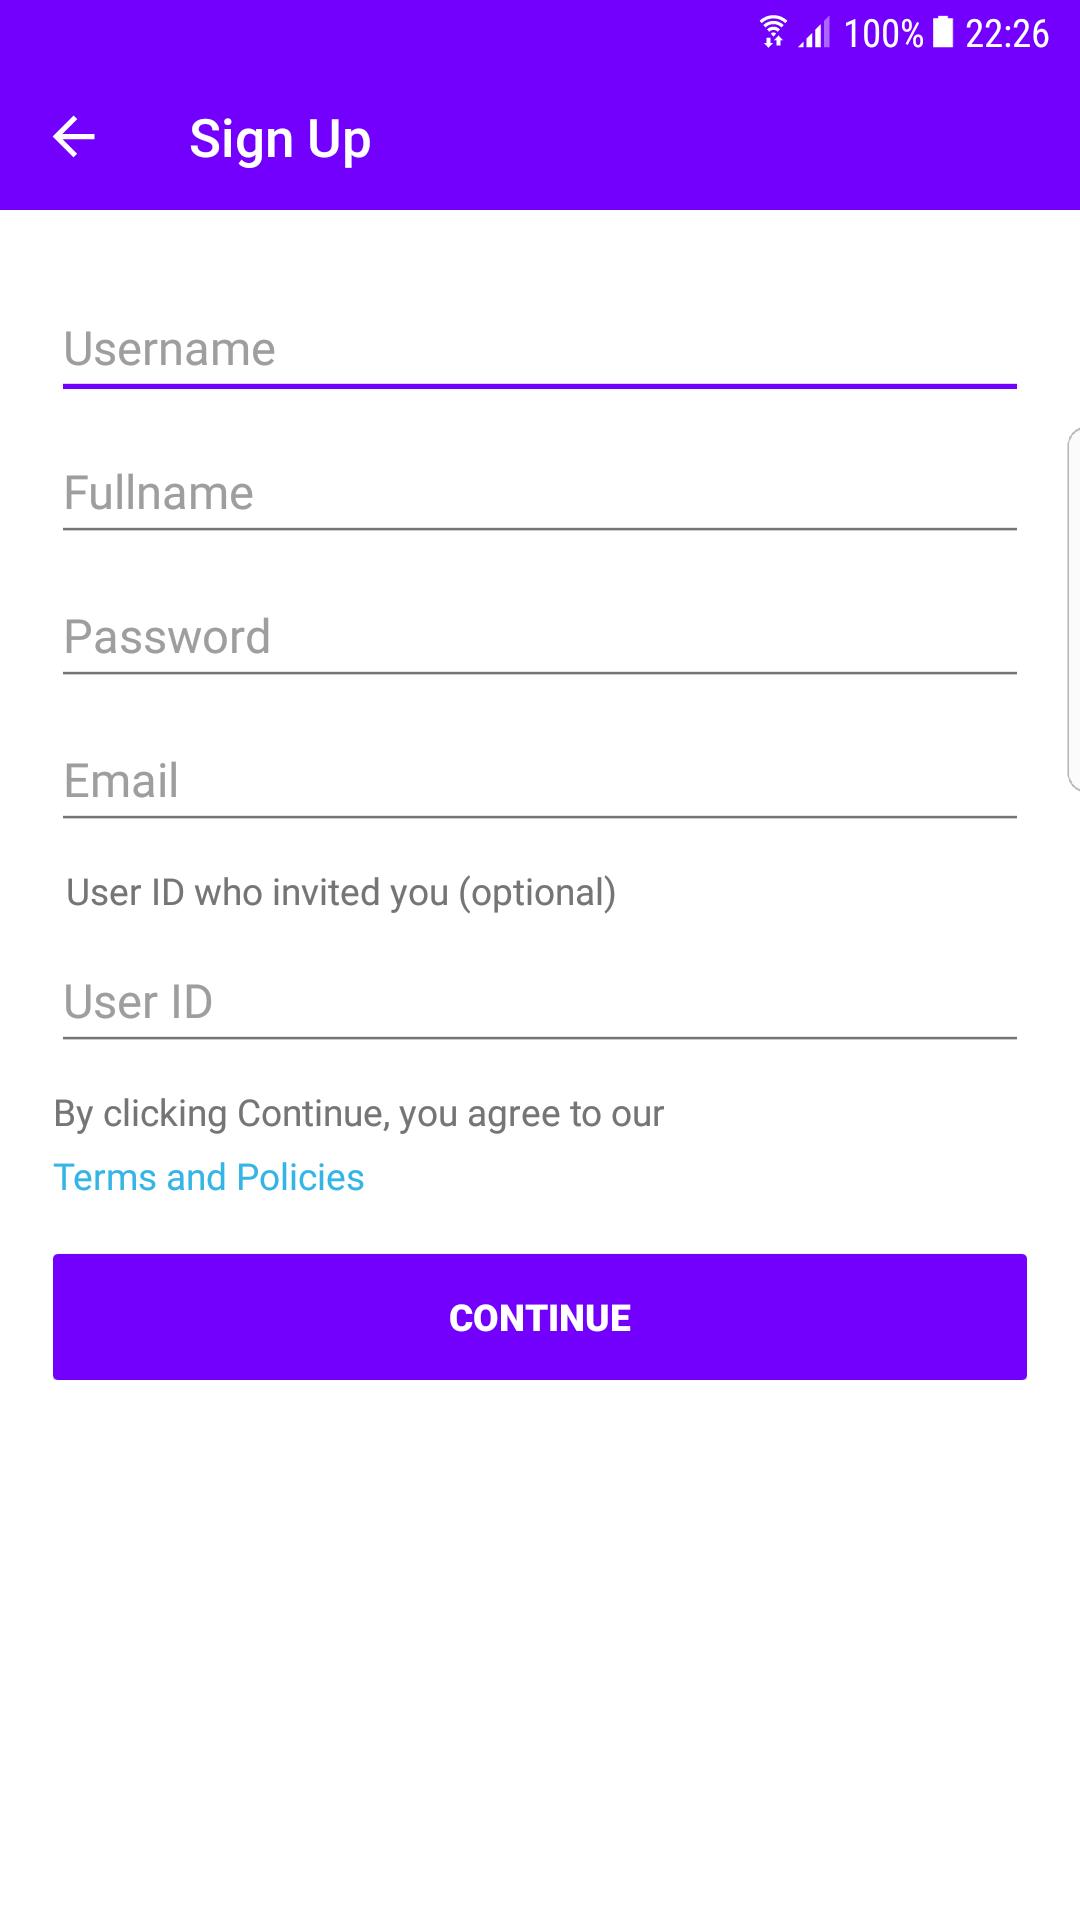Tap the 22:26 clock in status bar
Image resolution: width=1080 pixels, height=1920 pixels.
pyautogui.click(x=1006, y=34)
